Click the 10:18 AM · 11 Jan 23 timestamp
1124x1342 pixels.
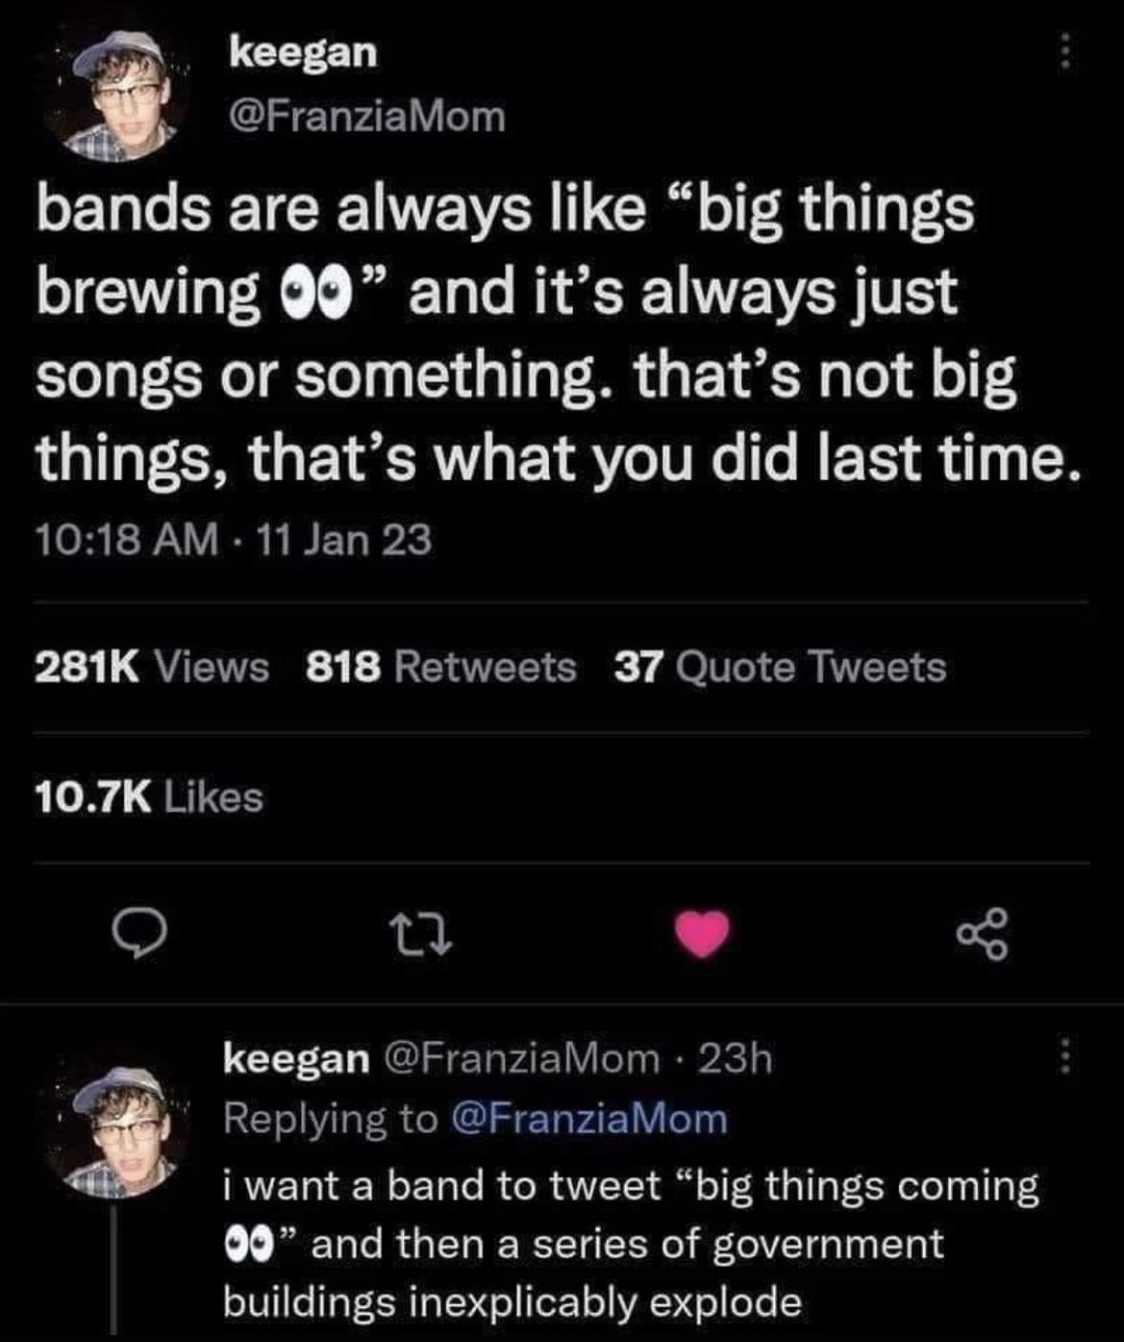pyautogui.click(x=234, y=541)
